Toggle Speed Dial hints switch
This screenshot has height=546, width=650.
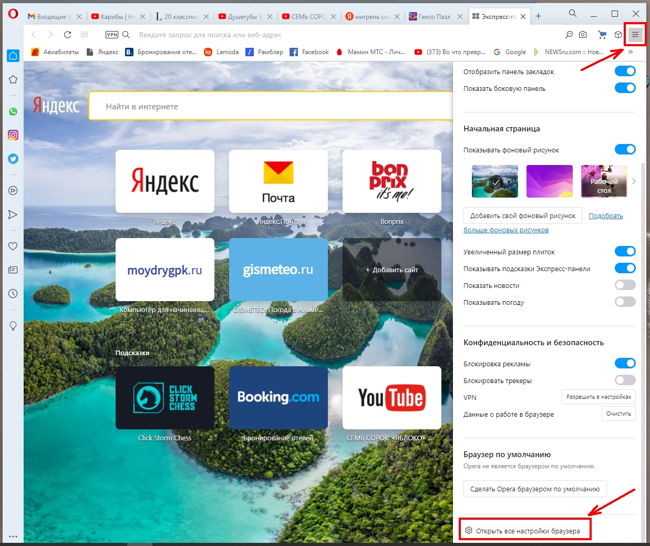[x=625, y=268]
